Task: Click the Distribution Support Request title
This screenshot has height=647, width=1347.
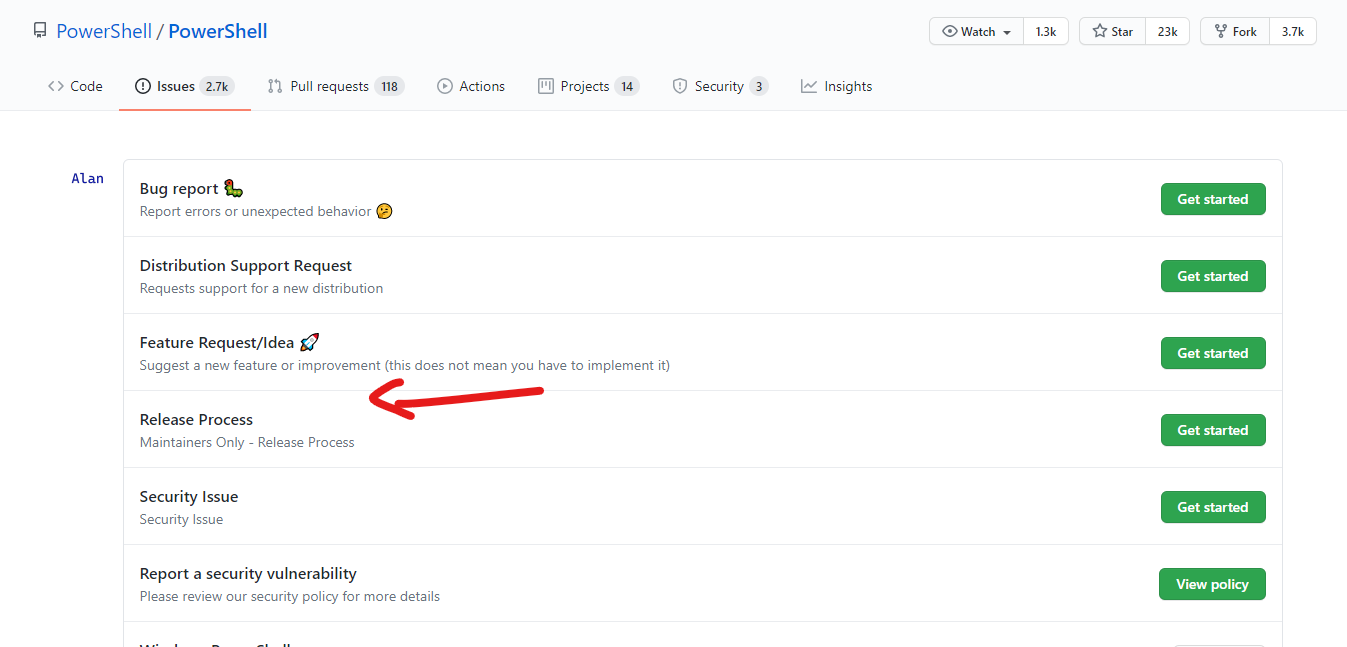Action: 246,266
